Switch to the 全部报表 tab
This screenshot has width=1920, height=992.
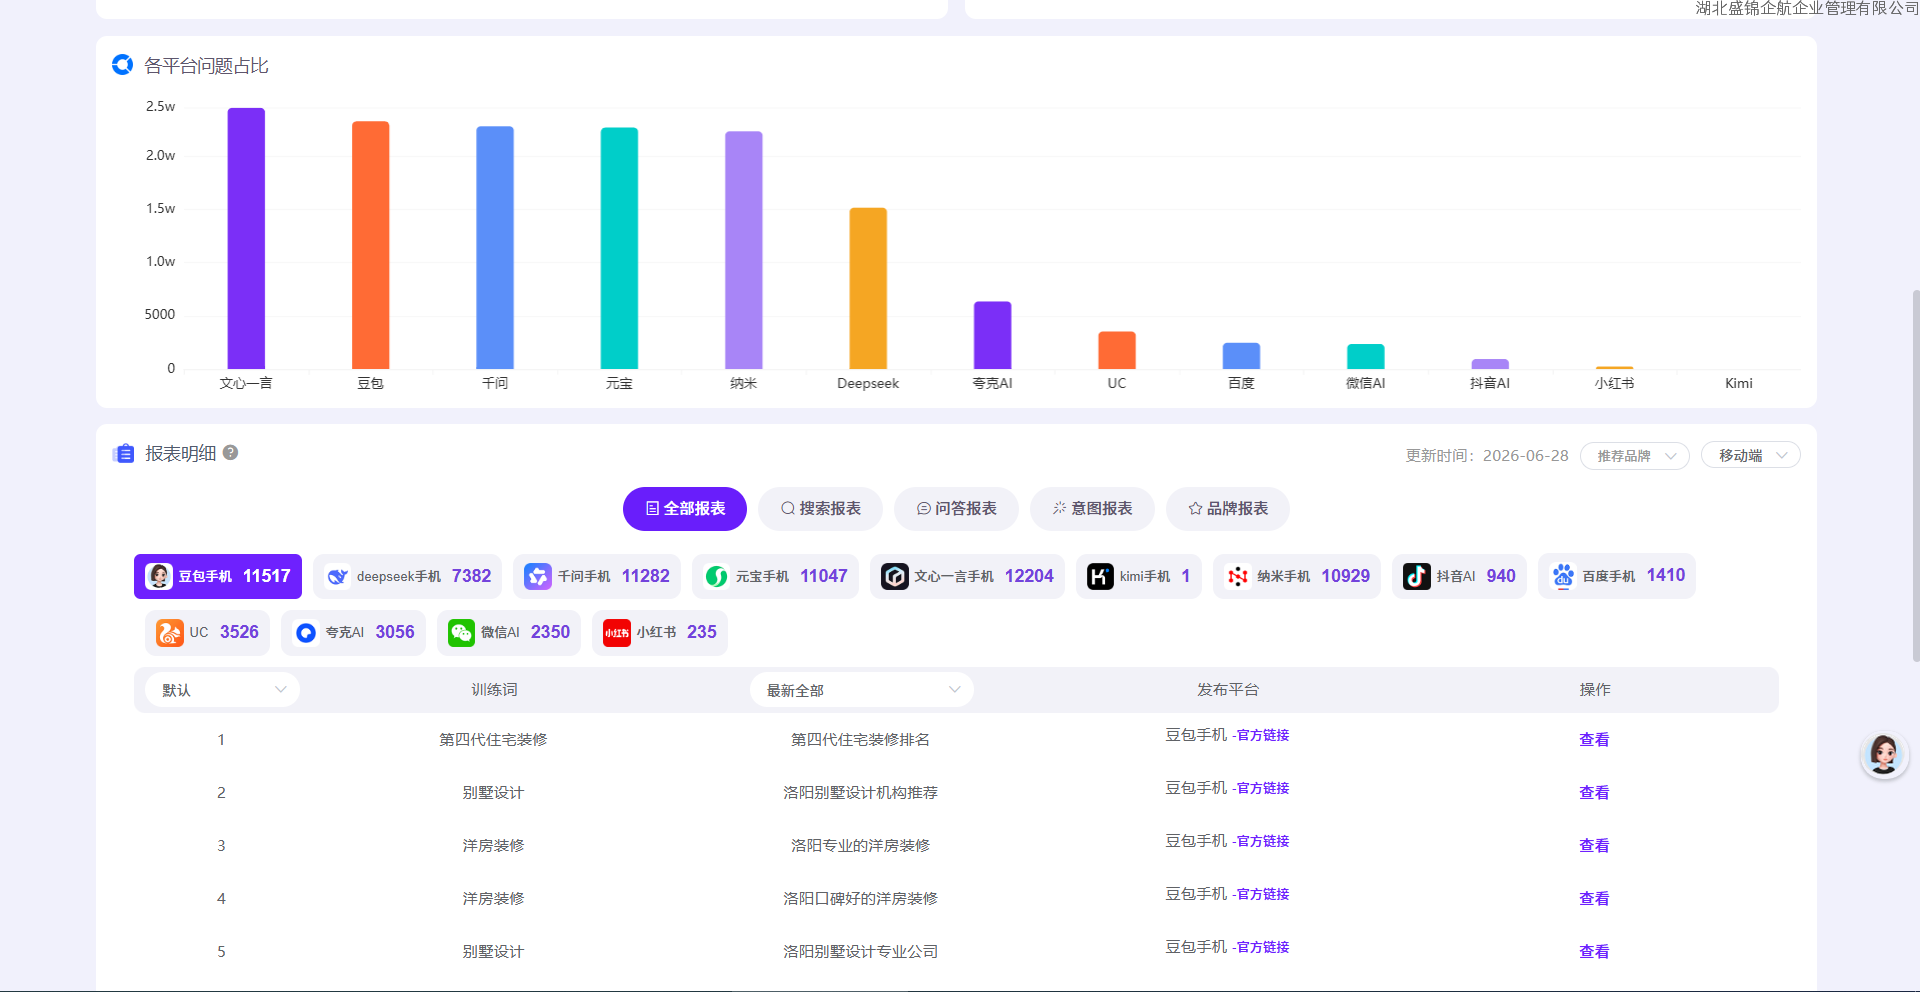click(x=685, y=509)
